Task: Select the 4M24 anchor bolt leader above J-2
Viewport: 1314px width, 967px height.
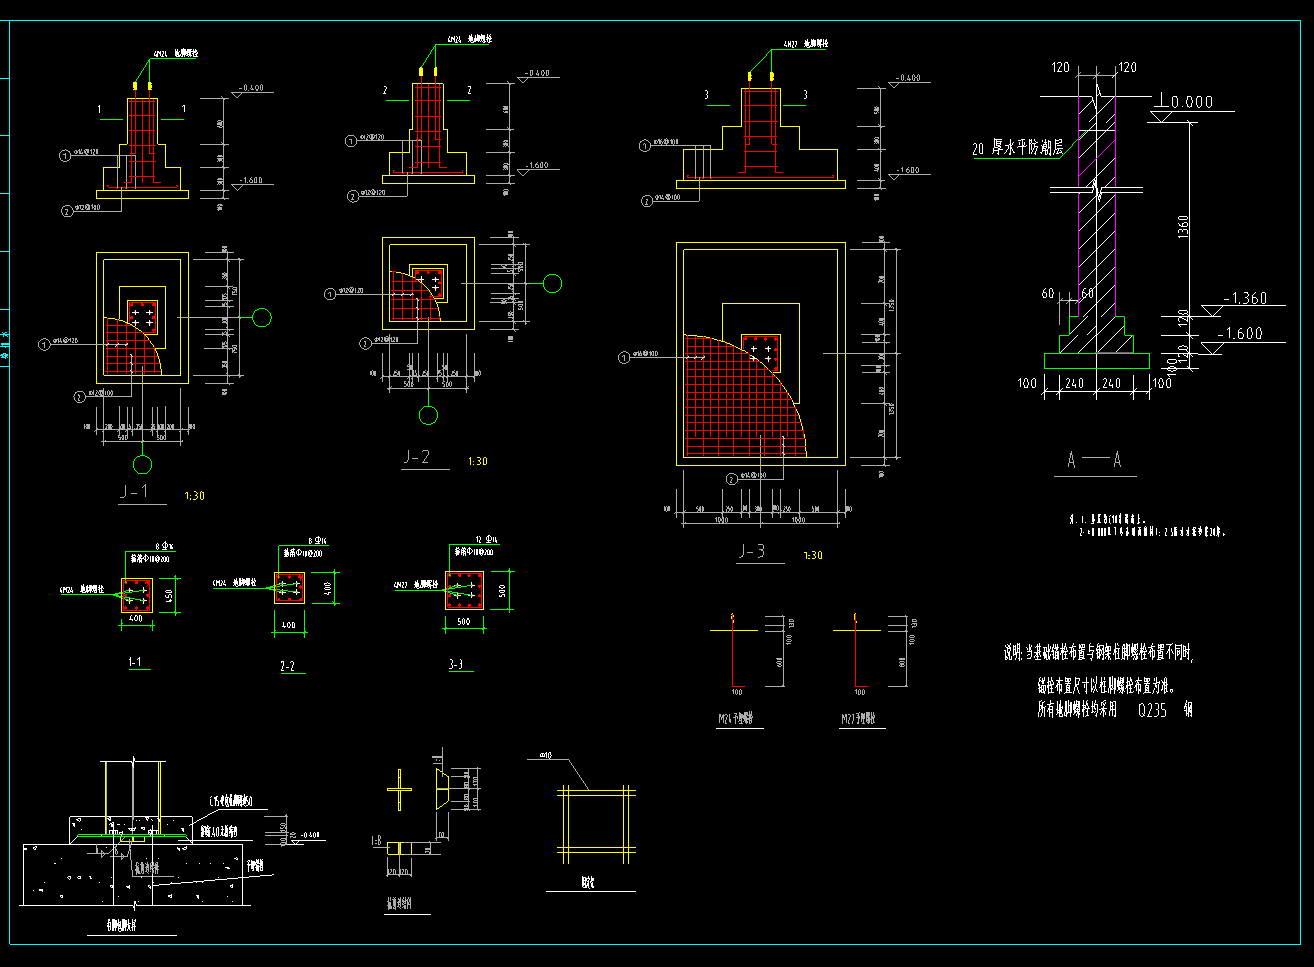Action: coord(469,39)
